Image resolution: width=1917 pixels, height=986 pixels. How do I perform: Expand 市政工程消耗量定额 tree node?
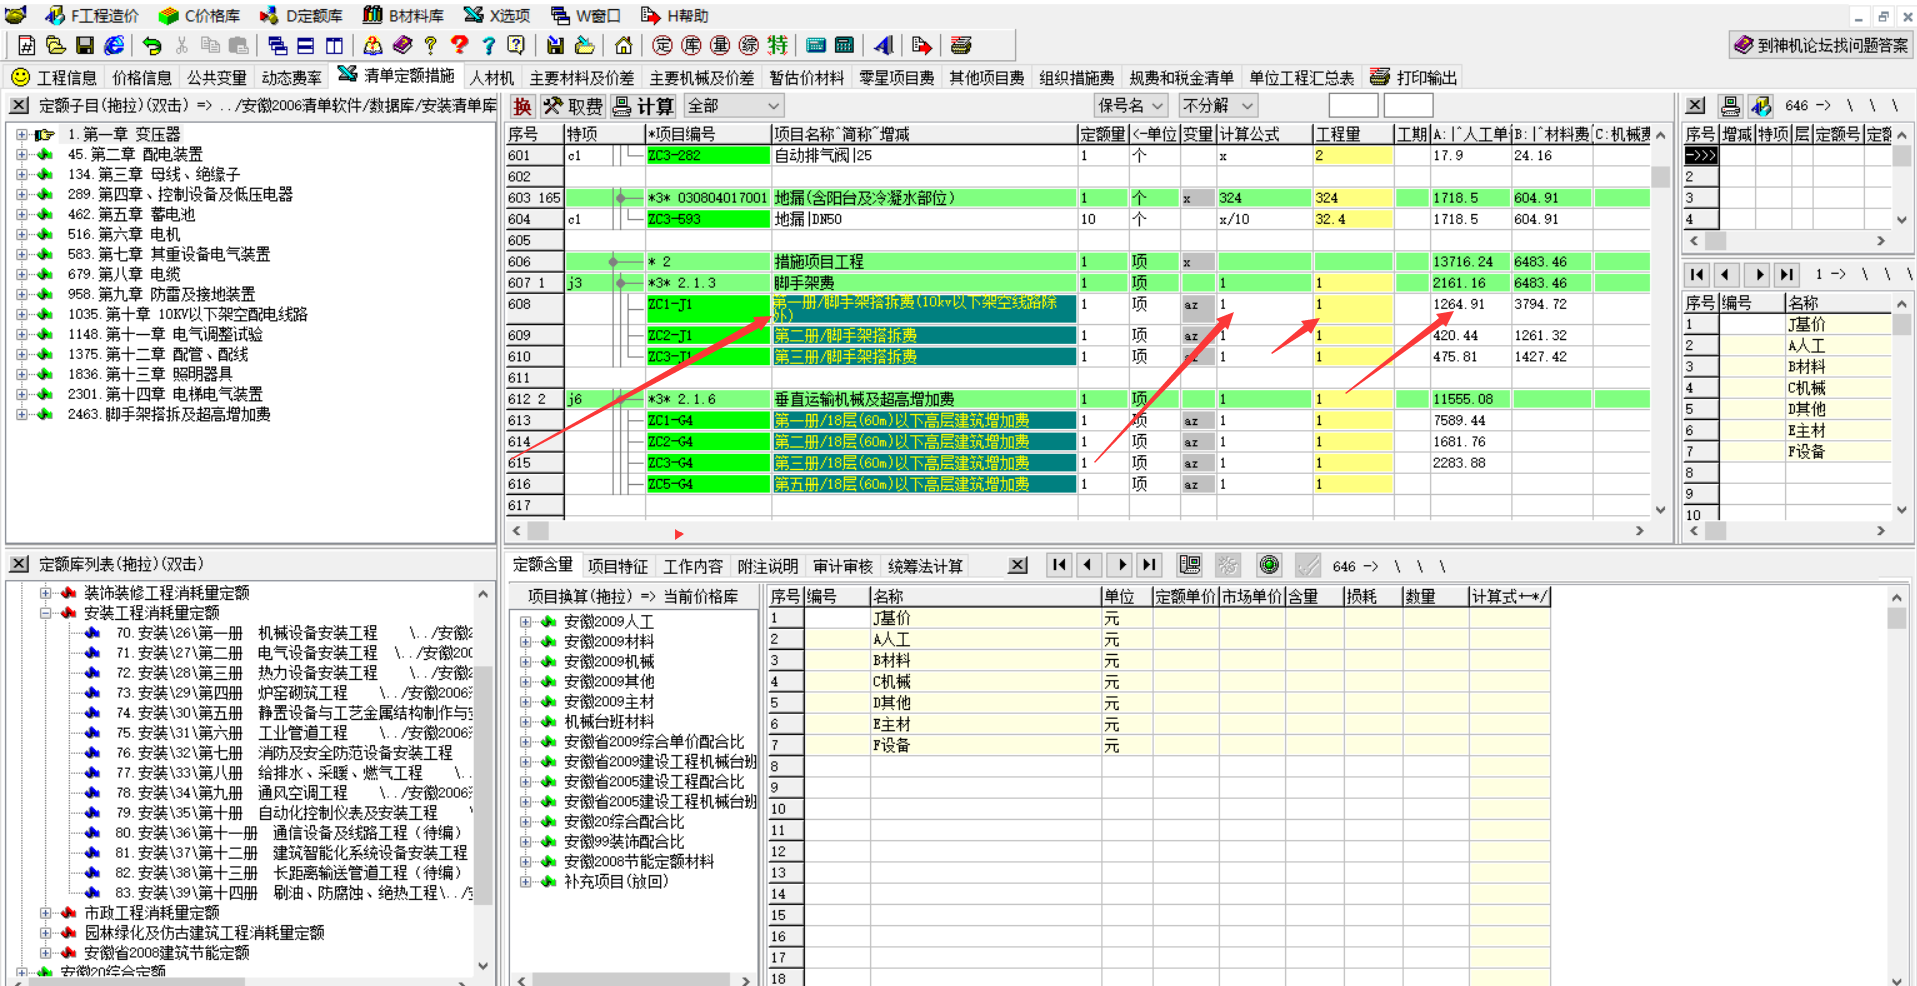46,913
